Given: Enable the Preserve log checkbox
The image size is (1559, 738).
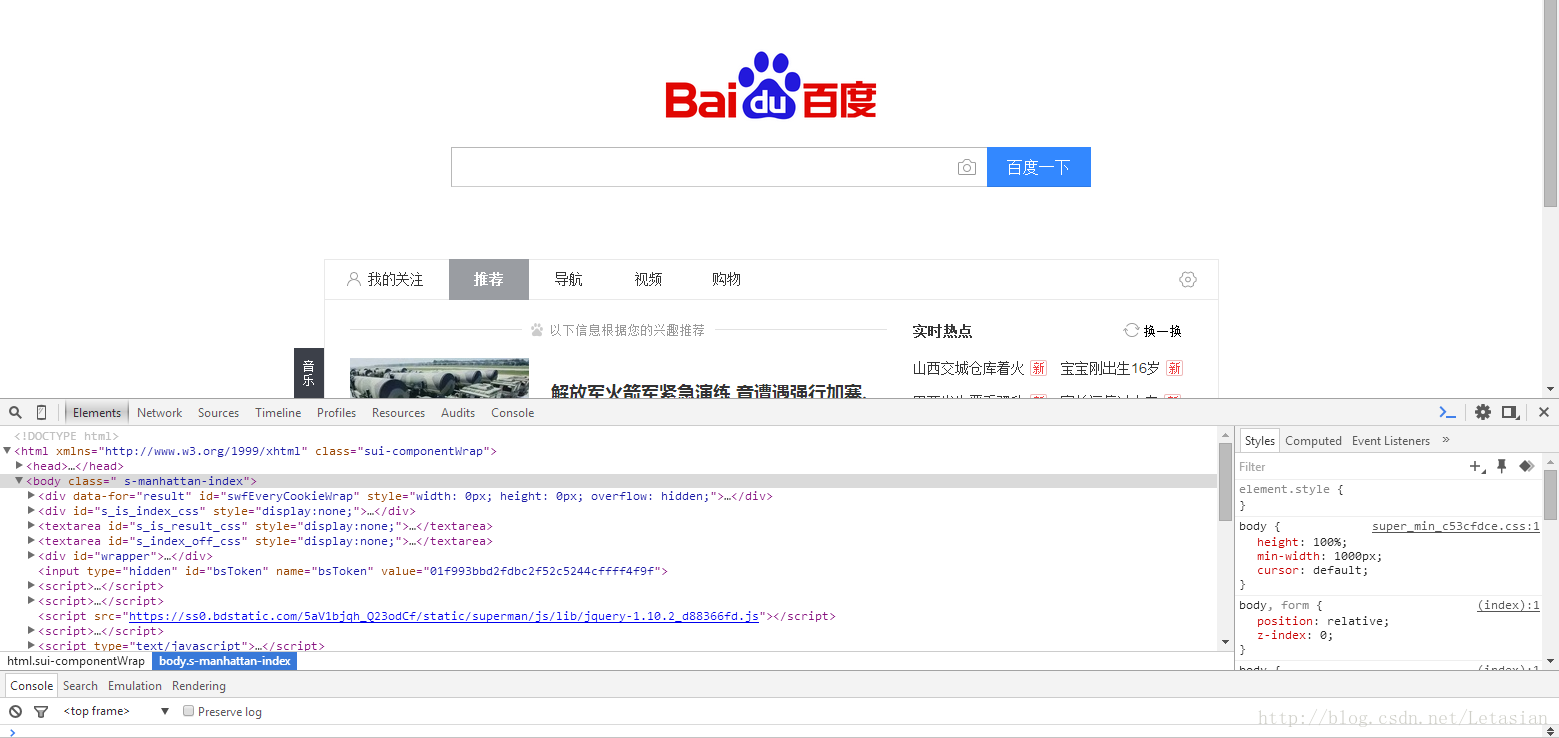Looking at the screenshot, I should tap(188, 711).
